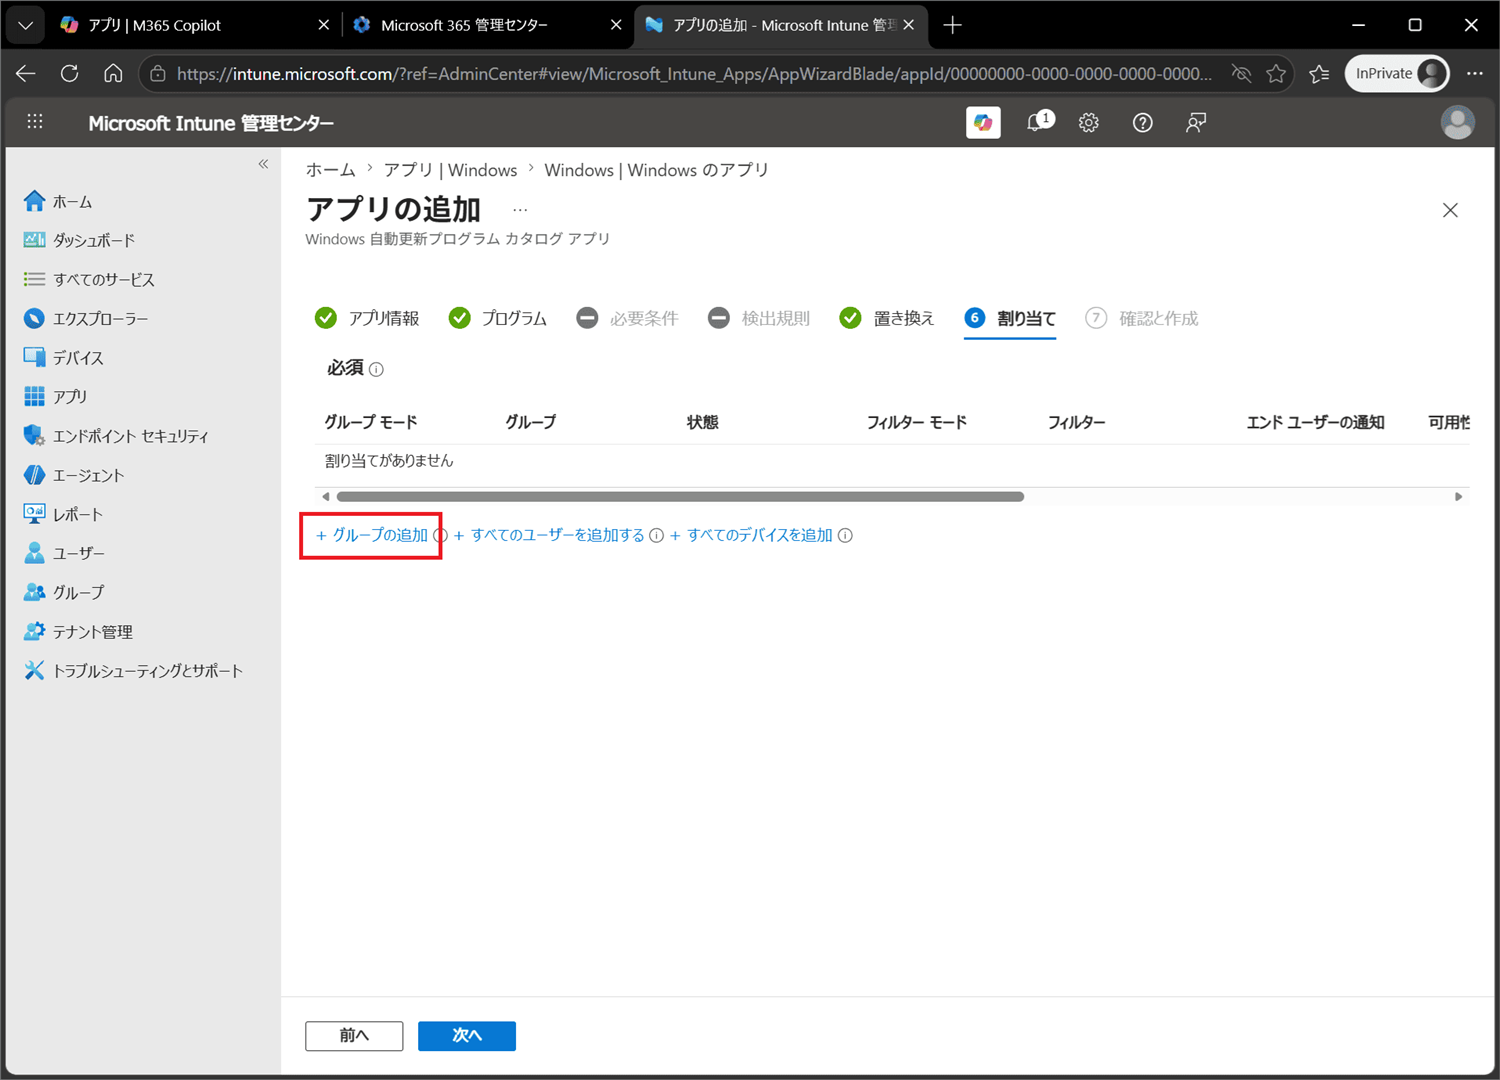Switch to the プログラム step
1500x1080 pixels.
tap(498, 318)
